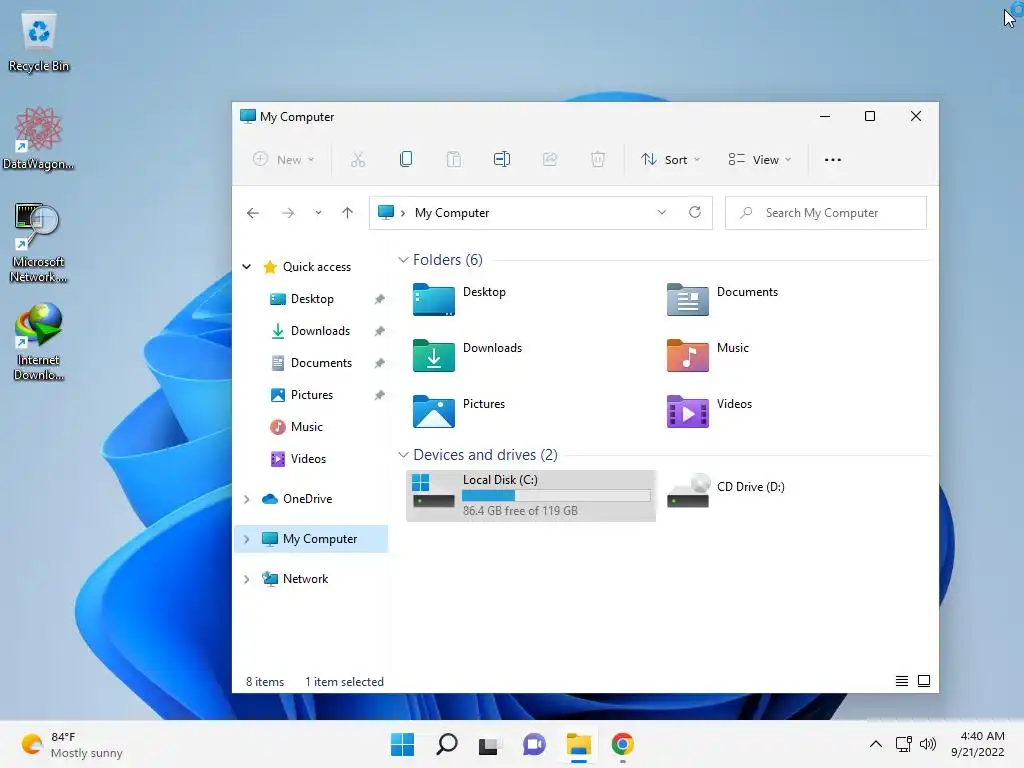The width and height of the screenshot is (1024, 768).
Task: Click the Search My Computer field
Action: [x=825, y=213]
